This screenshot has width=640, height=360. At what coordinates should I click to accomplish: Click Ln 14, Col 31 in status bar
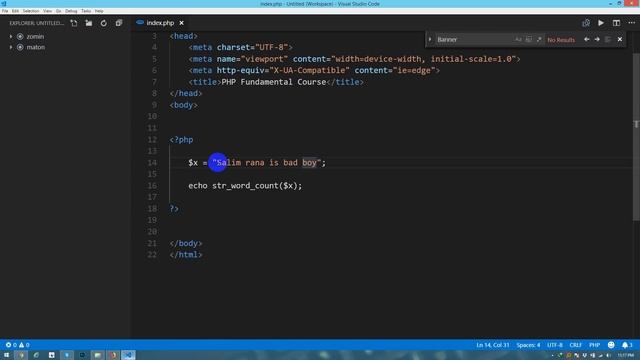click(x=493, y=345)
